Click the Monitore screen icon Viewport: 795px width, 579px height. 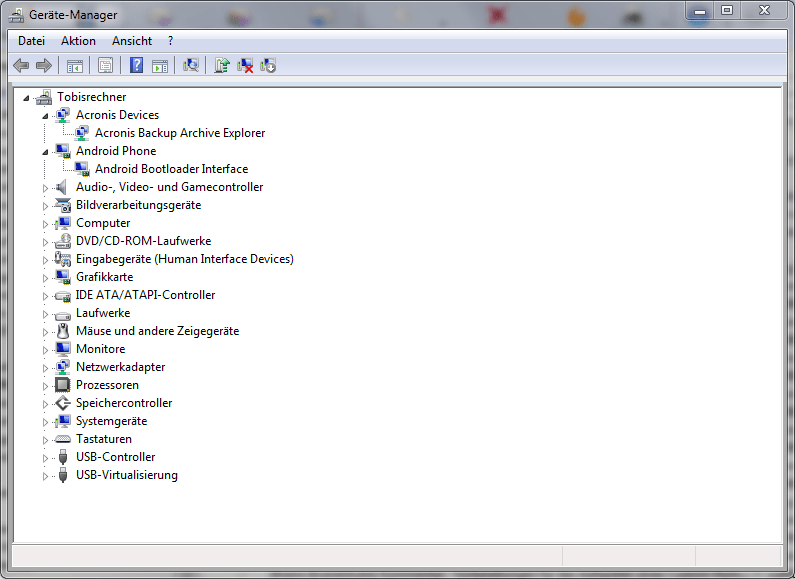(63, 349)
